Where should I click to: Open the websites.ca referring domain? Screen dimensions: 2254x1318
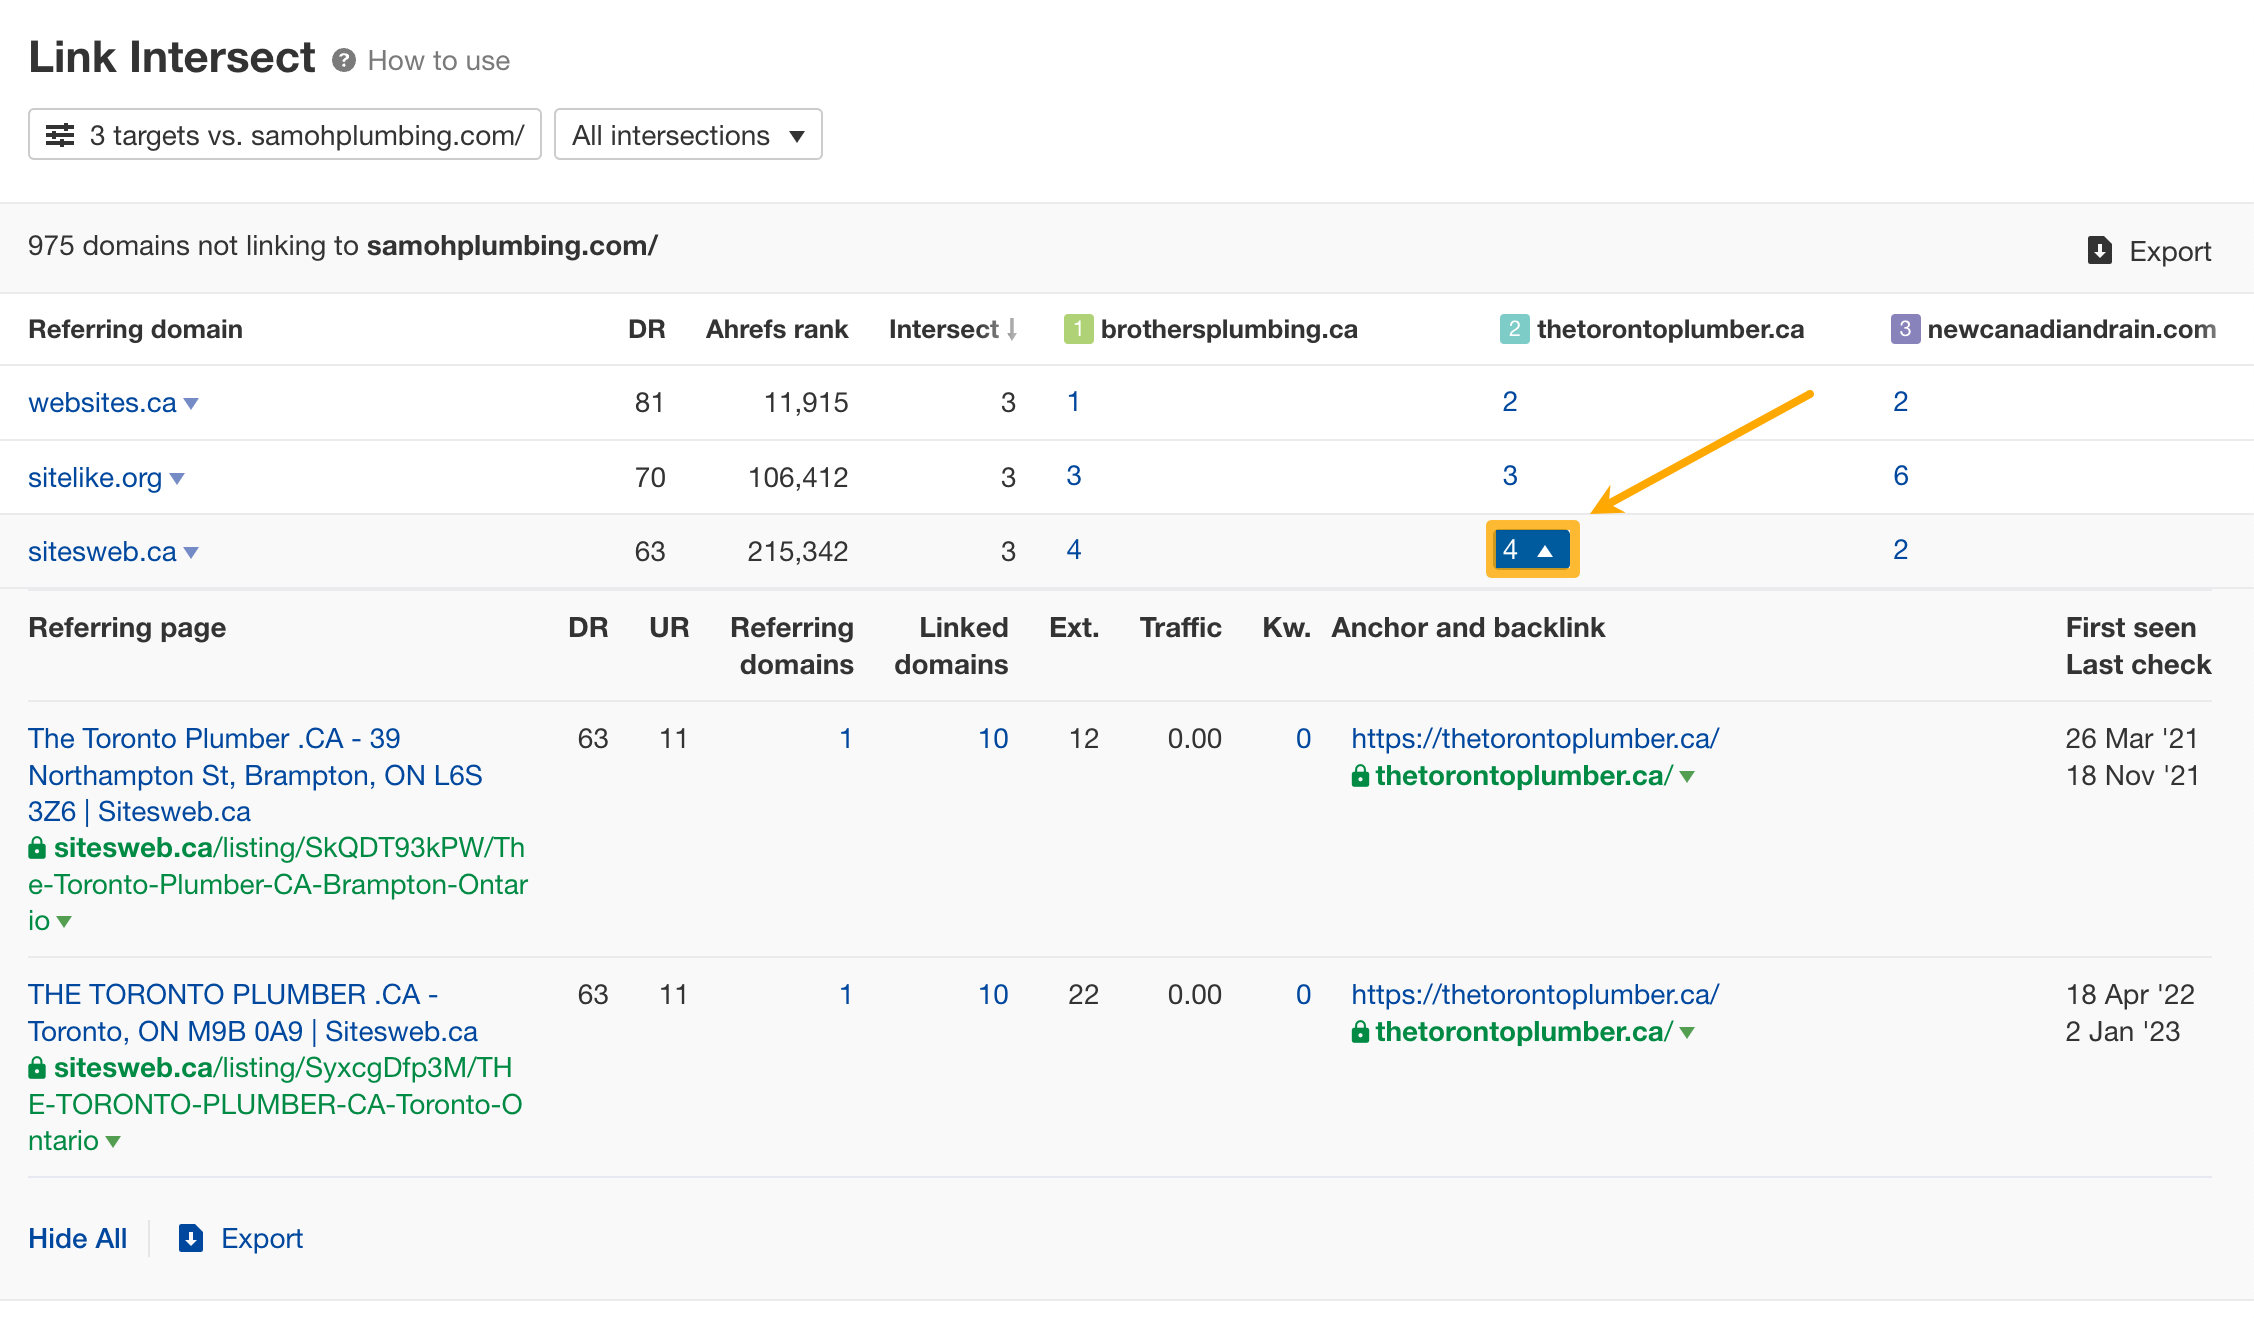click(x=102, y=403)
